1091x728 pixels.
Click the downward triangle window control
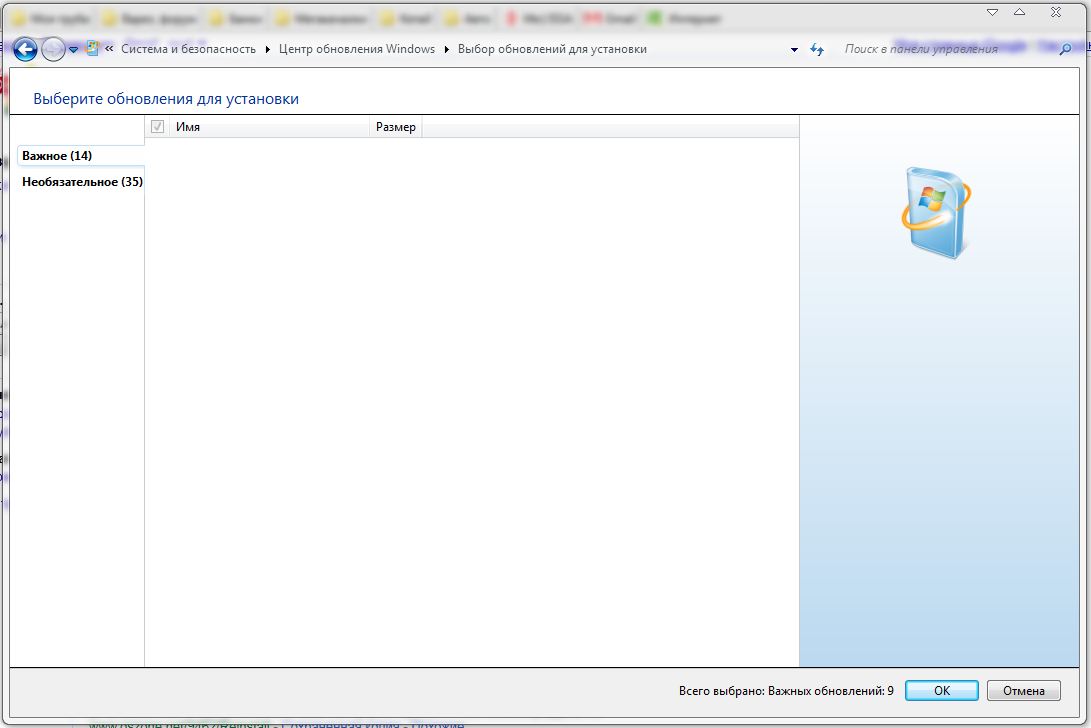tap(992, 13)
